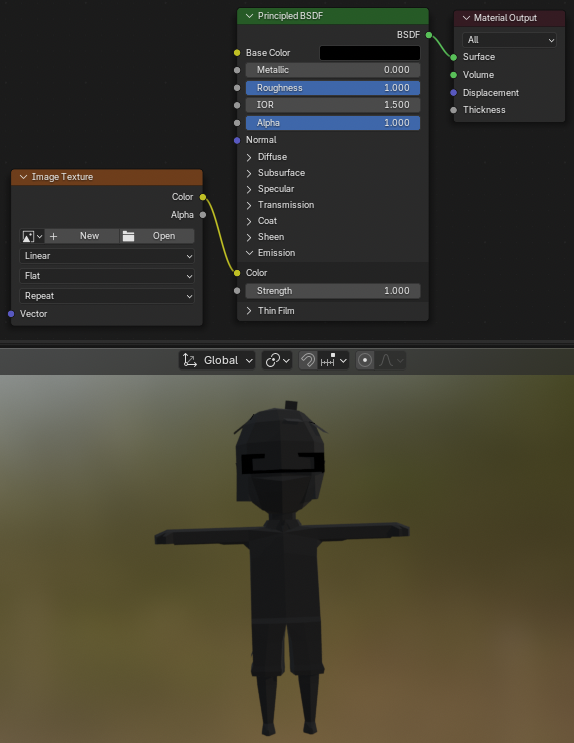Toggle proportional editing circle icon
Viewport: 574px width, 743px height.
(365, 360)
